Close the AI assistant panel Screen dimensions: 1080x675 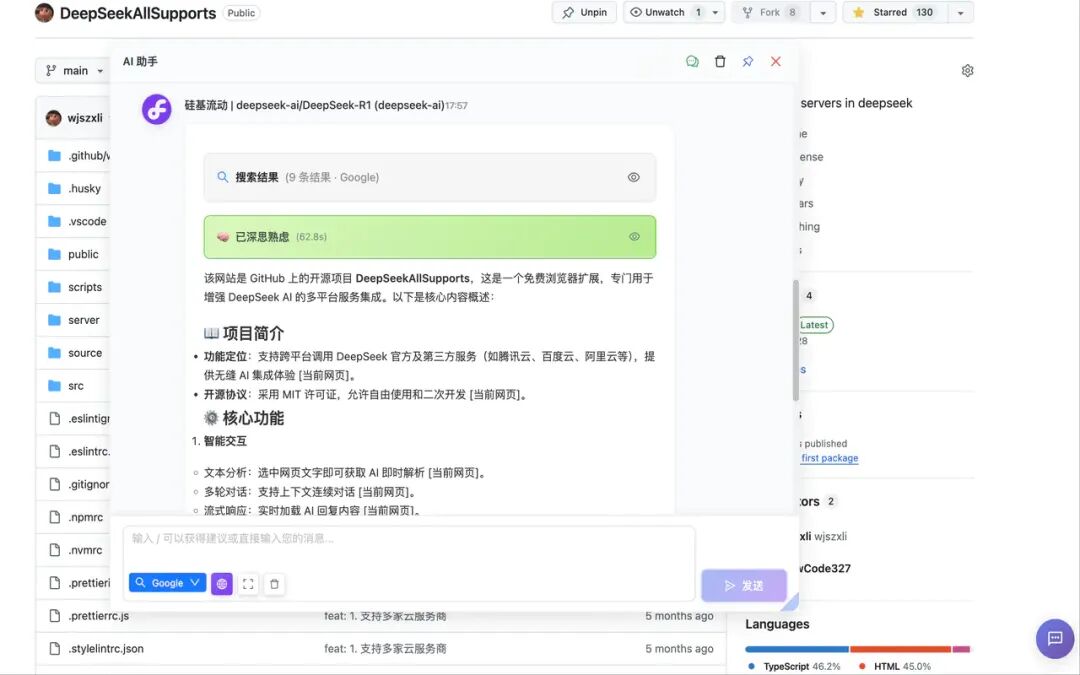point(776,61)
